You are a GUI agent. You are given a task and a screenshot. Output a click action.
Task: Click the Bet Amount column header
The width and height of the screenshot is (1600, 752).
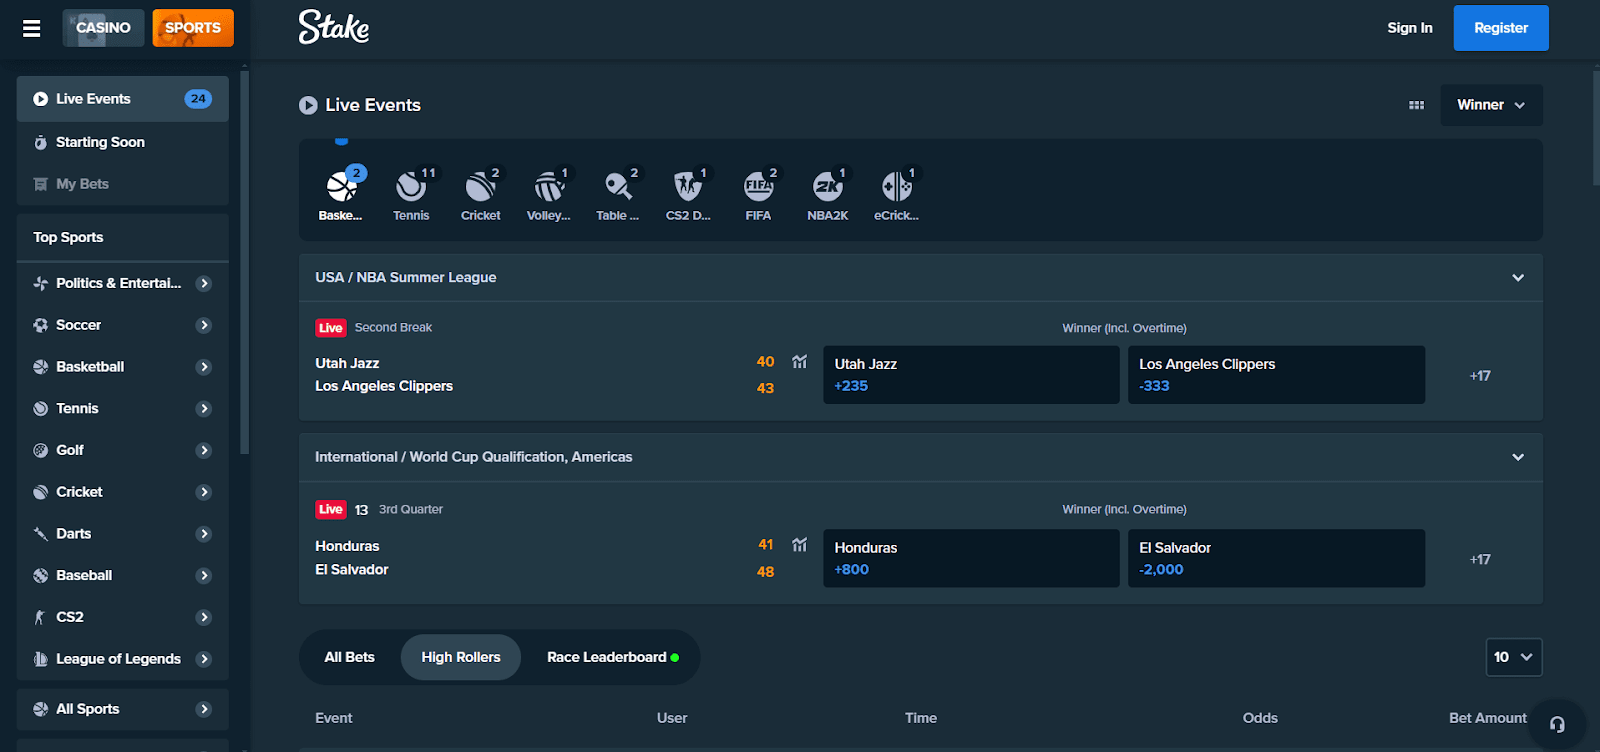(x=1488, y=718)
